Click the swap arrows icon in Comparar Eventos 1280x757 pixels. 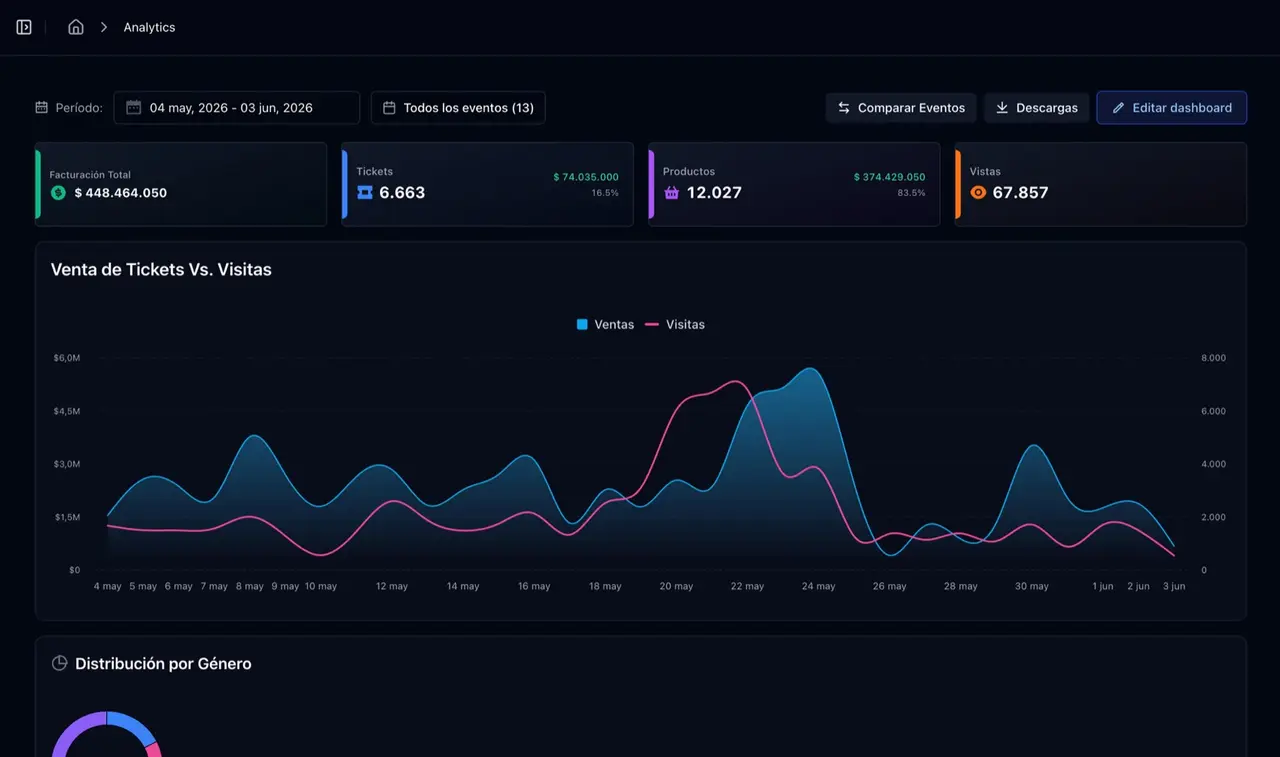click(x=844, y=108)
